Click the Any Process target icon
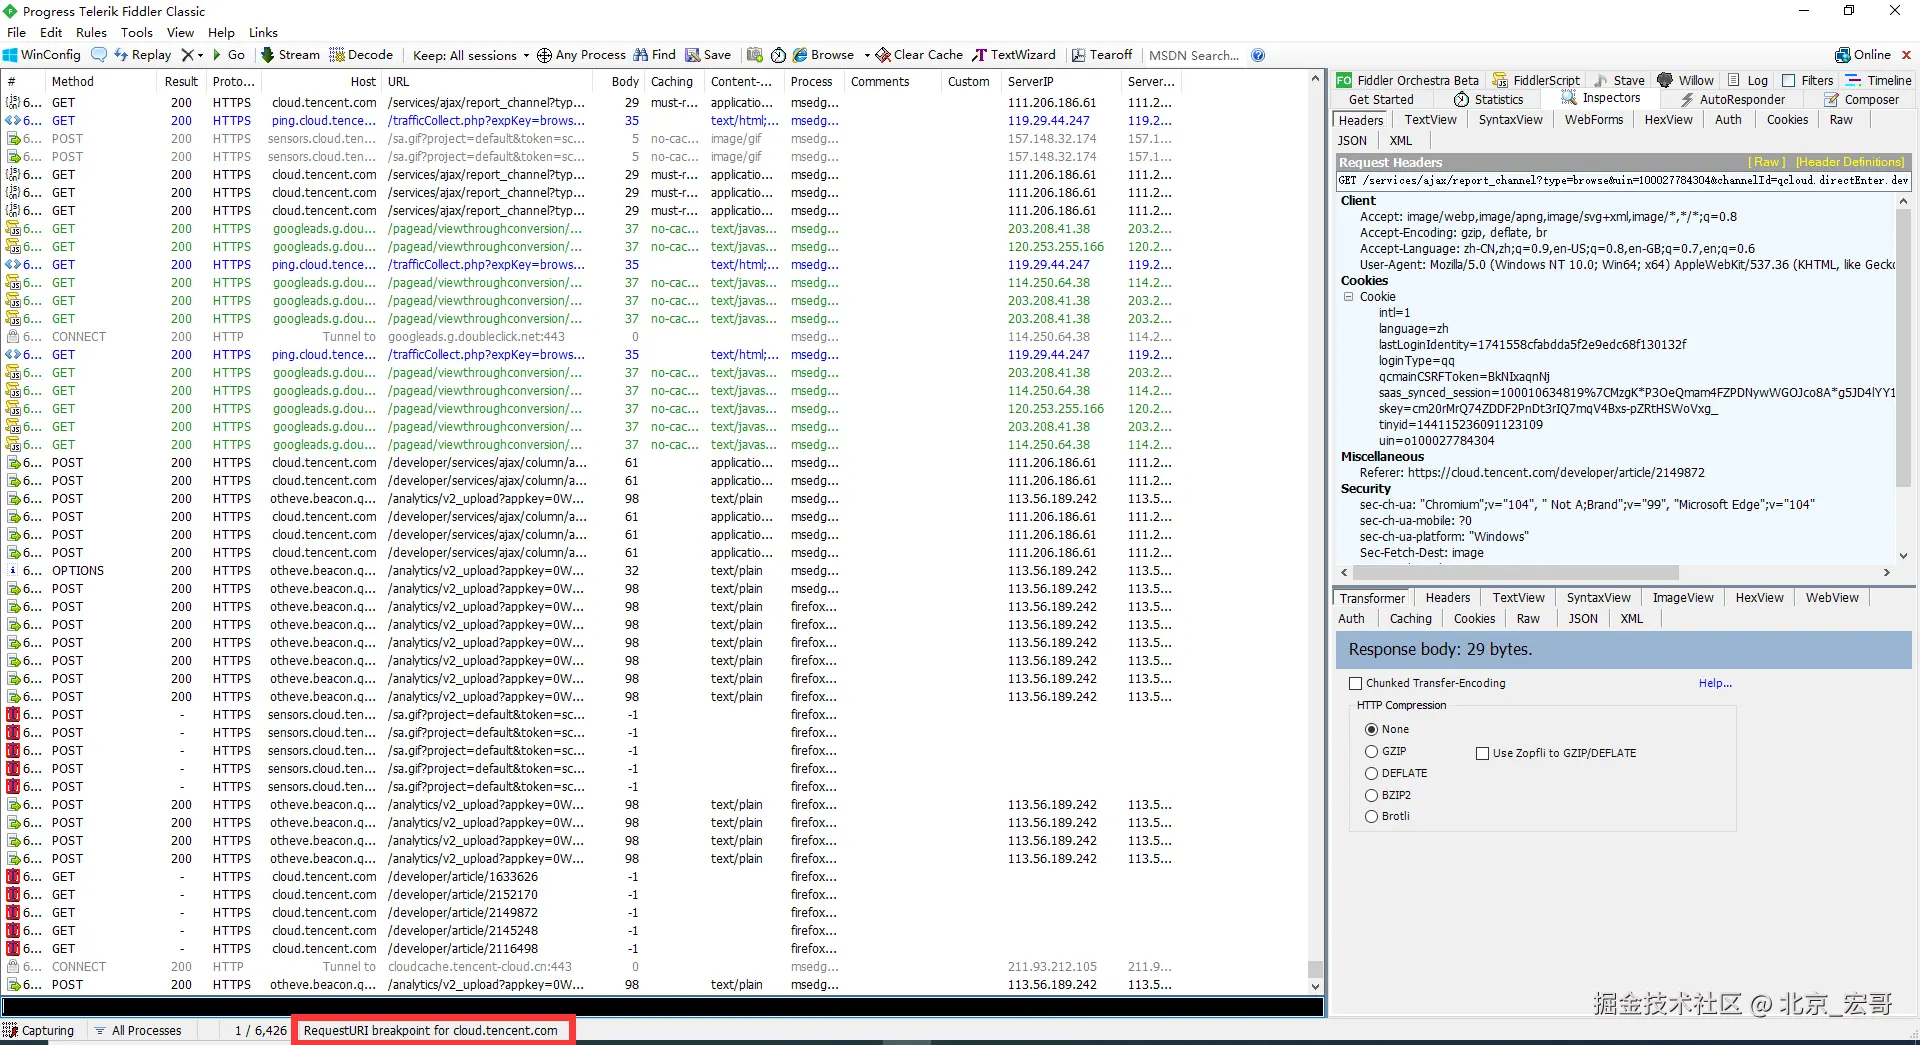 (544, 55)
